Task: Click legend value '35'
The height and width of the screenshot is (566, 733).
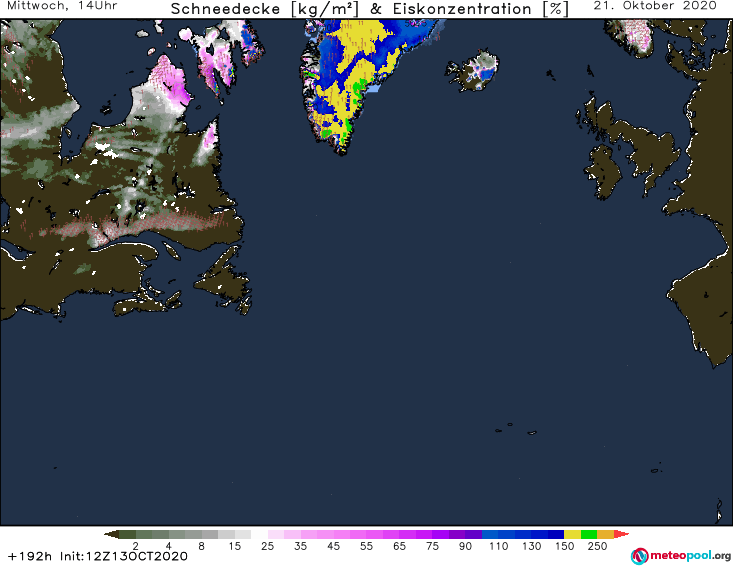Action: coord(301,546)
